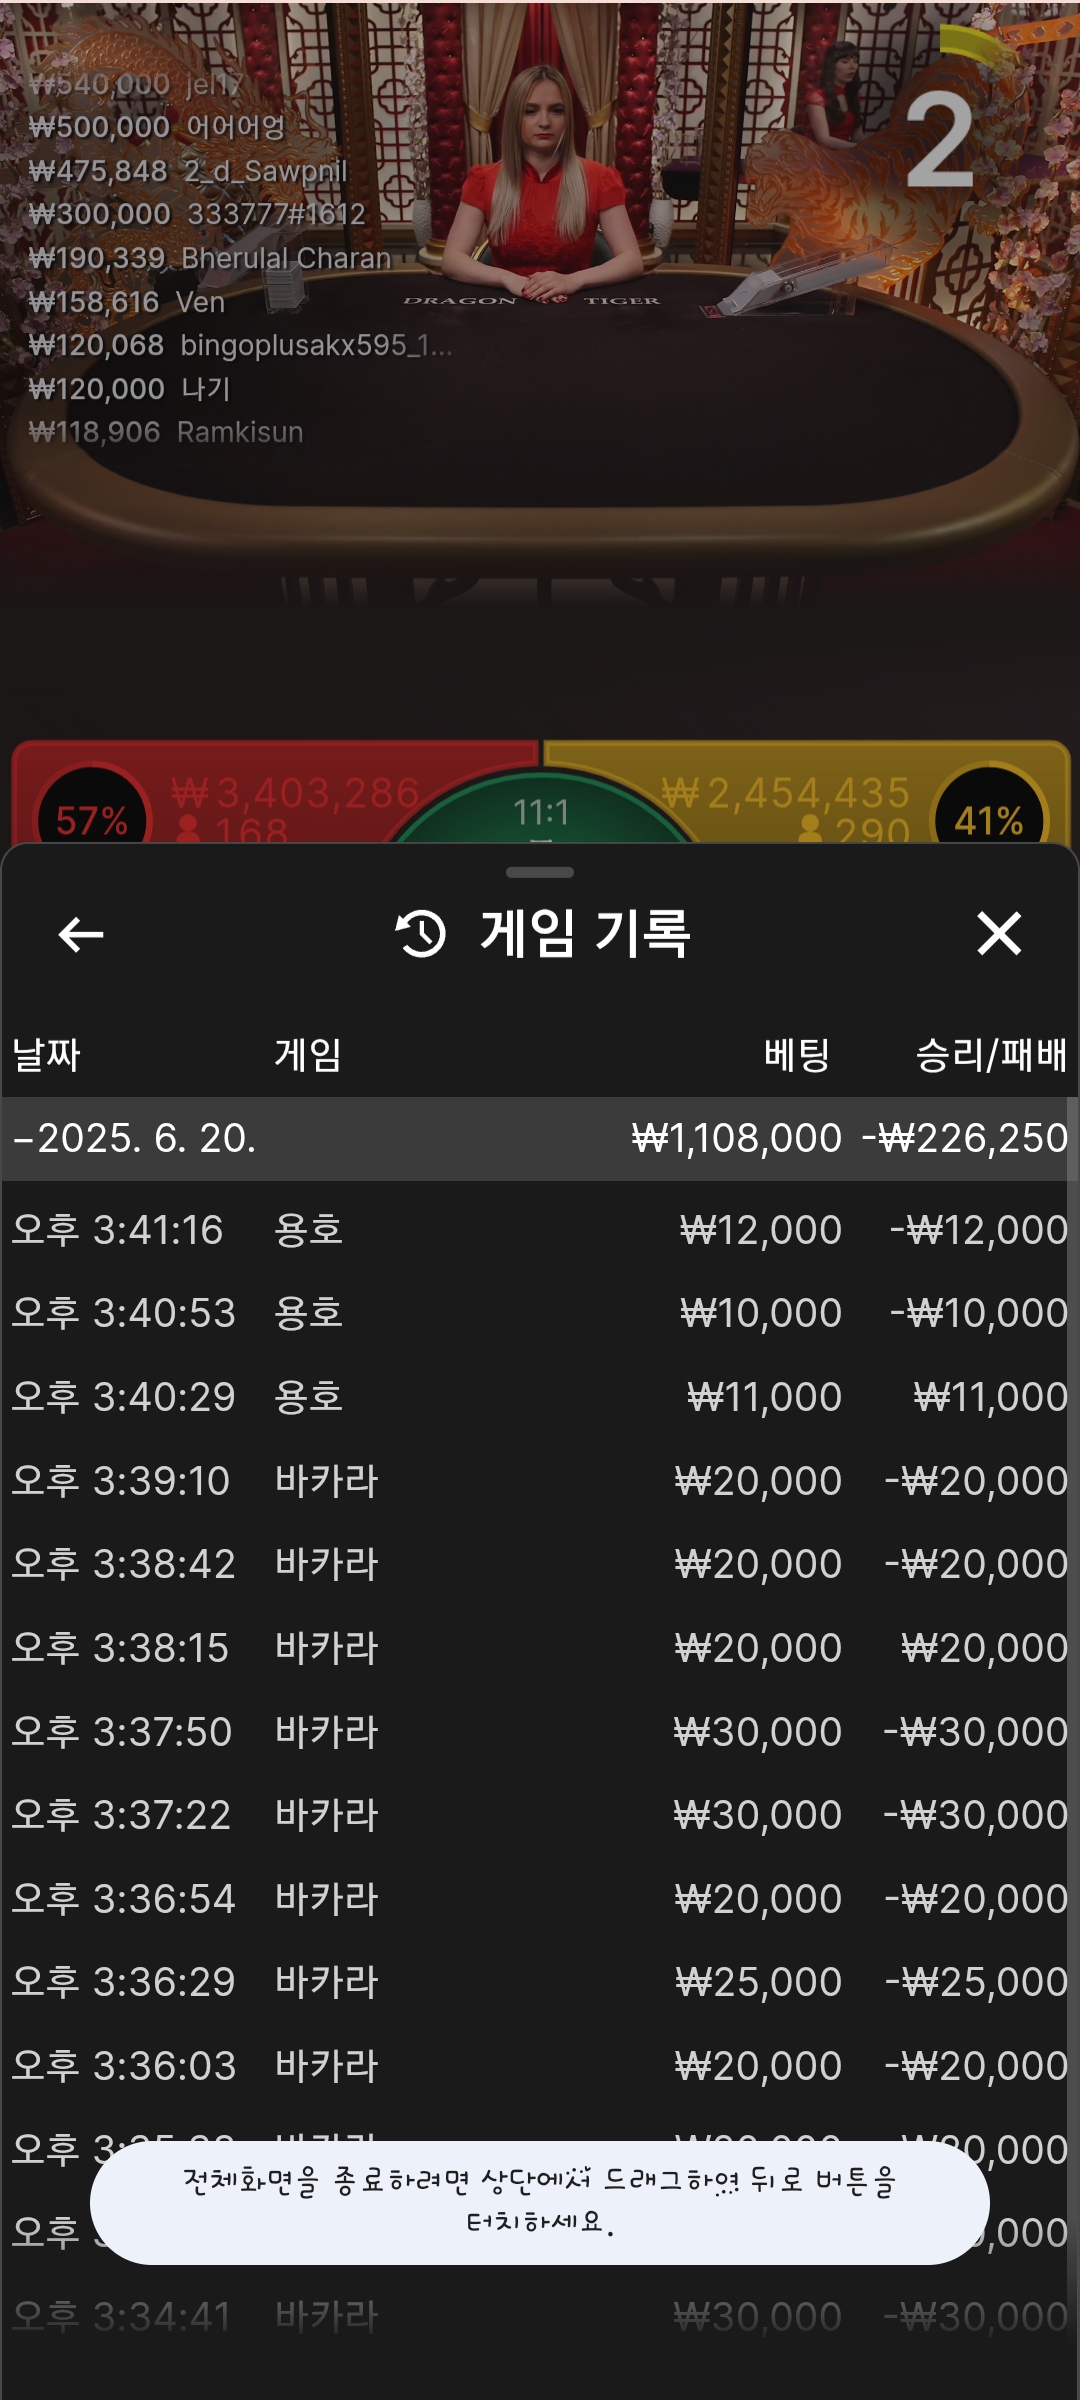This screenshot has width=1080, height=2400.
Task: Click the ₩190,339 Bherulal Charan entry
Action: point(210,258)
